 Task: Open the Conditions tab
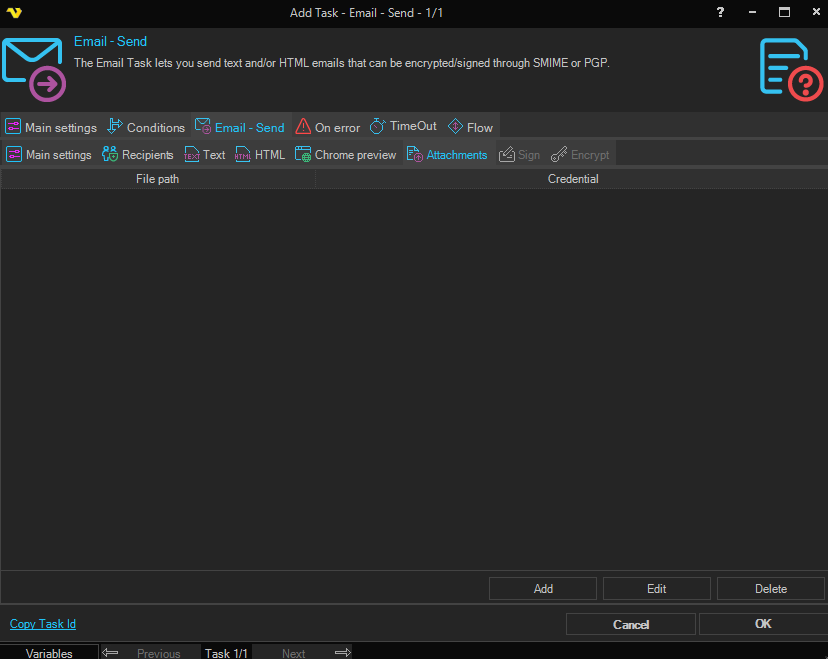[146, 127]
